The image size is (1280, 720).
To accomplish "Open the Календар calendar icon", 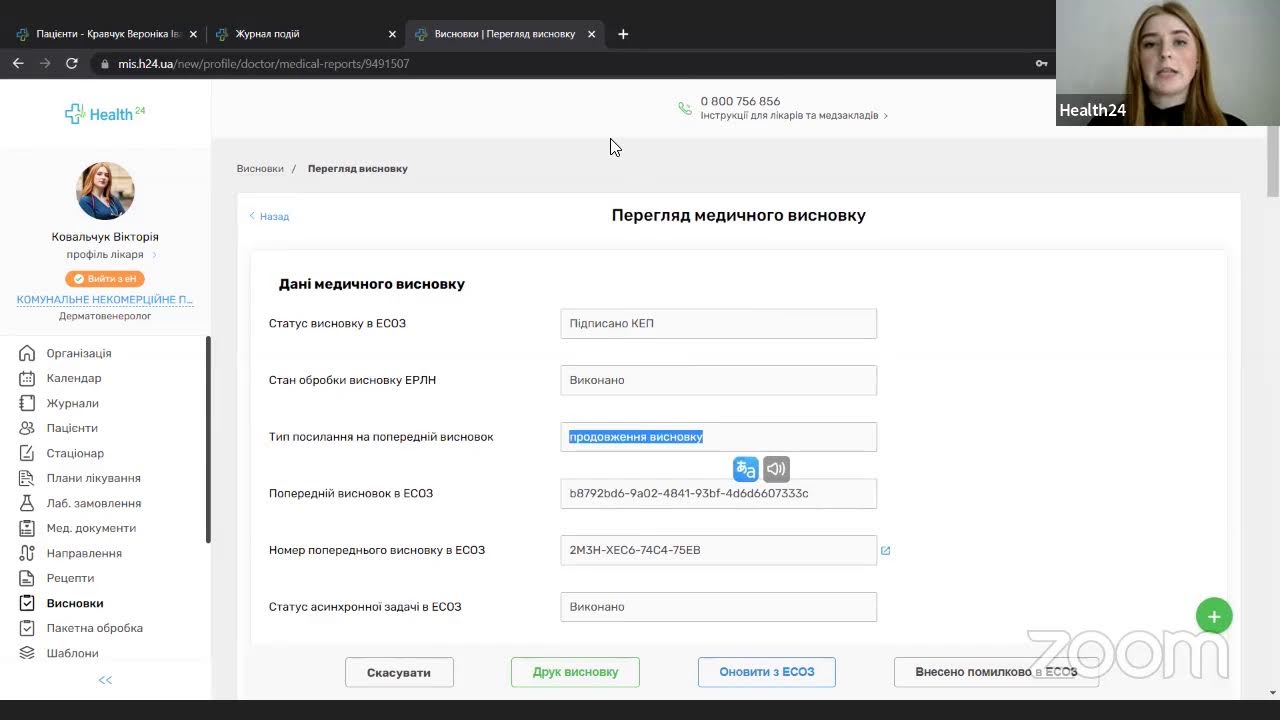I will point(27,378).
